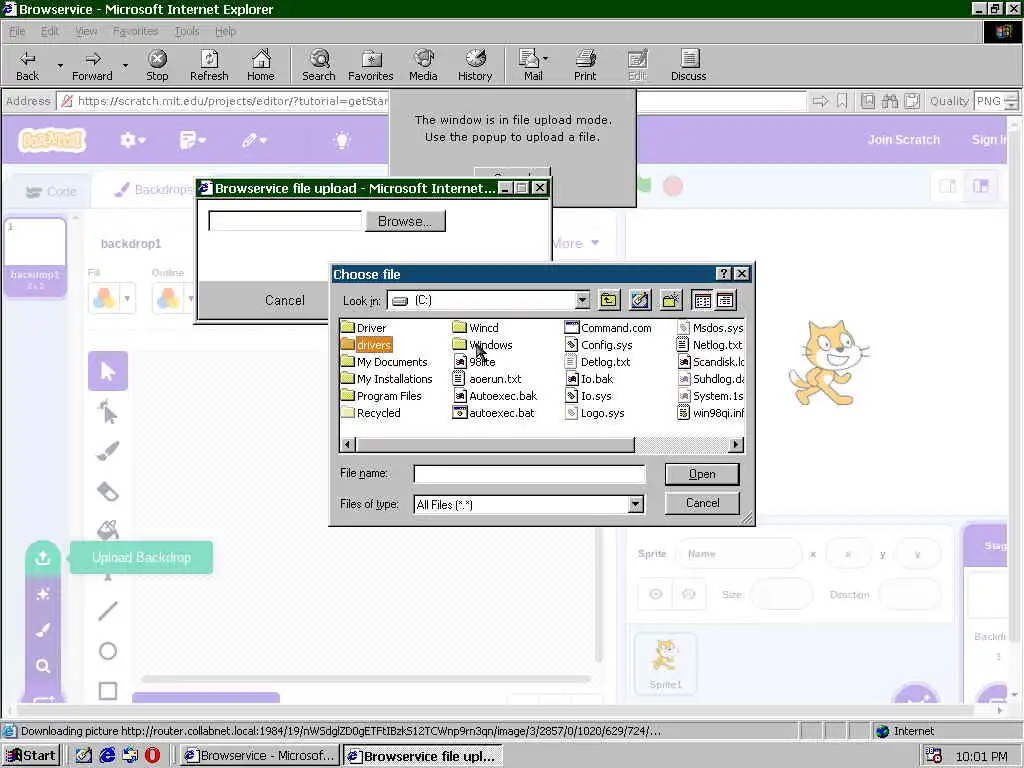Click the Mail toolbar icon
This screenshot has width=1024, height=768.
532,65
